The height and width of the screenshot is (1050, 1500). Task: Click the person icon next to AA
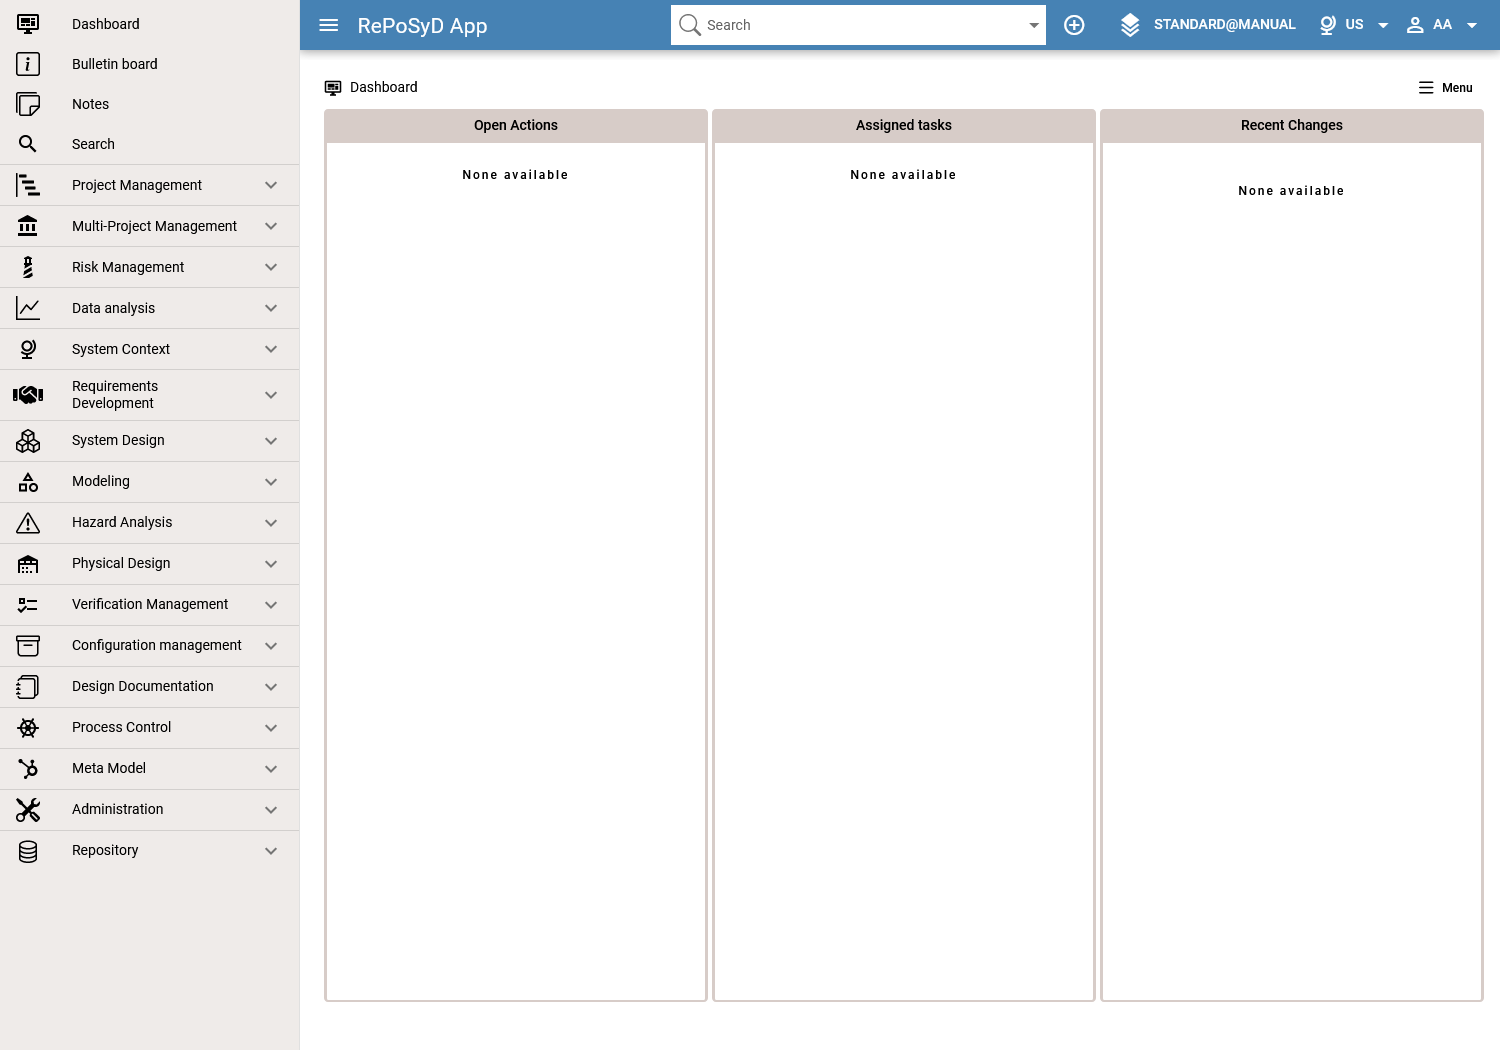point(1415,25)
